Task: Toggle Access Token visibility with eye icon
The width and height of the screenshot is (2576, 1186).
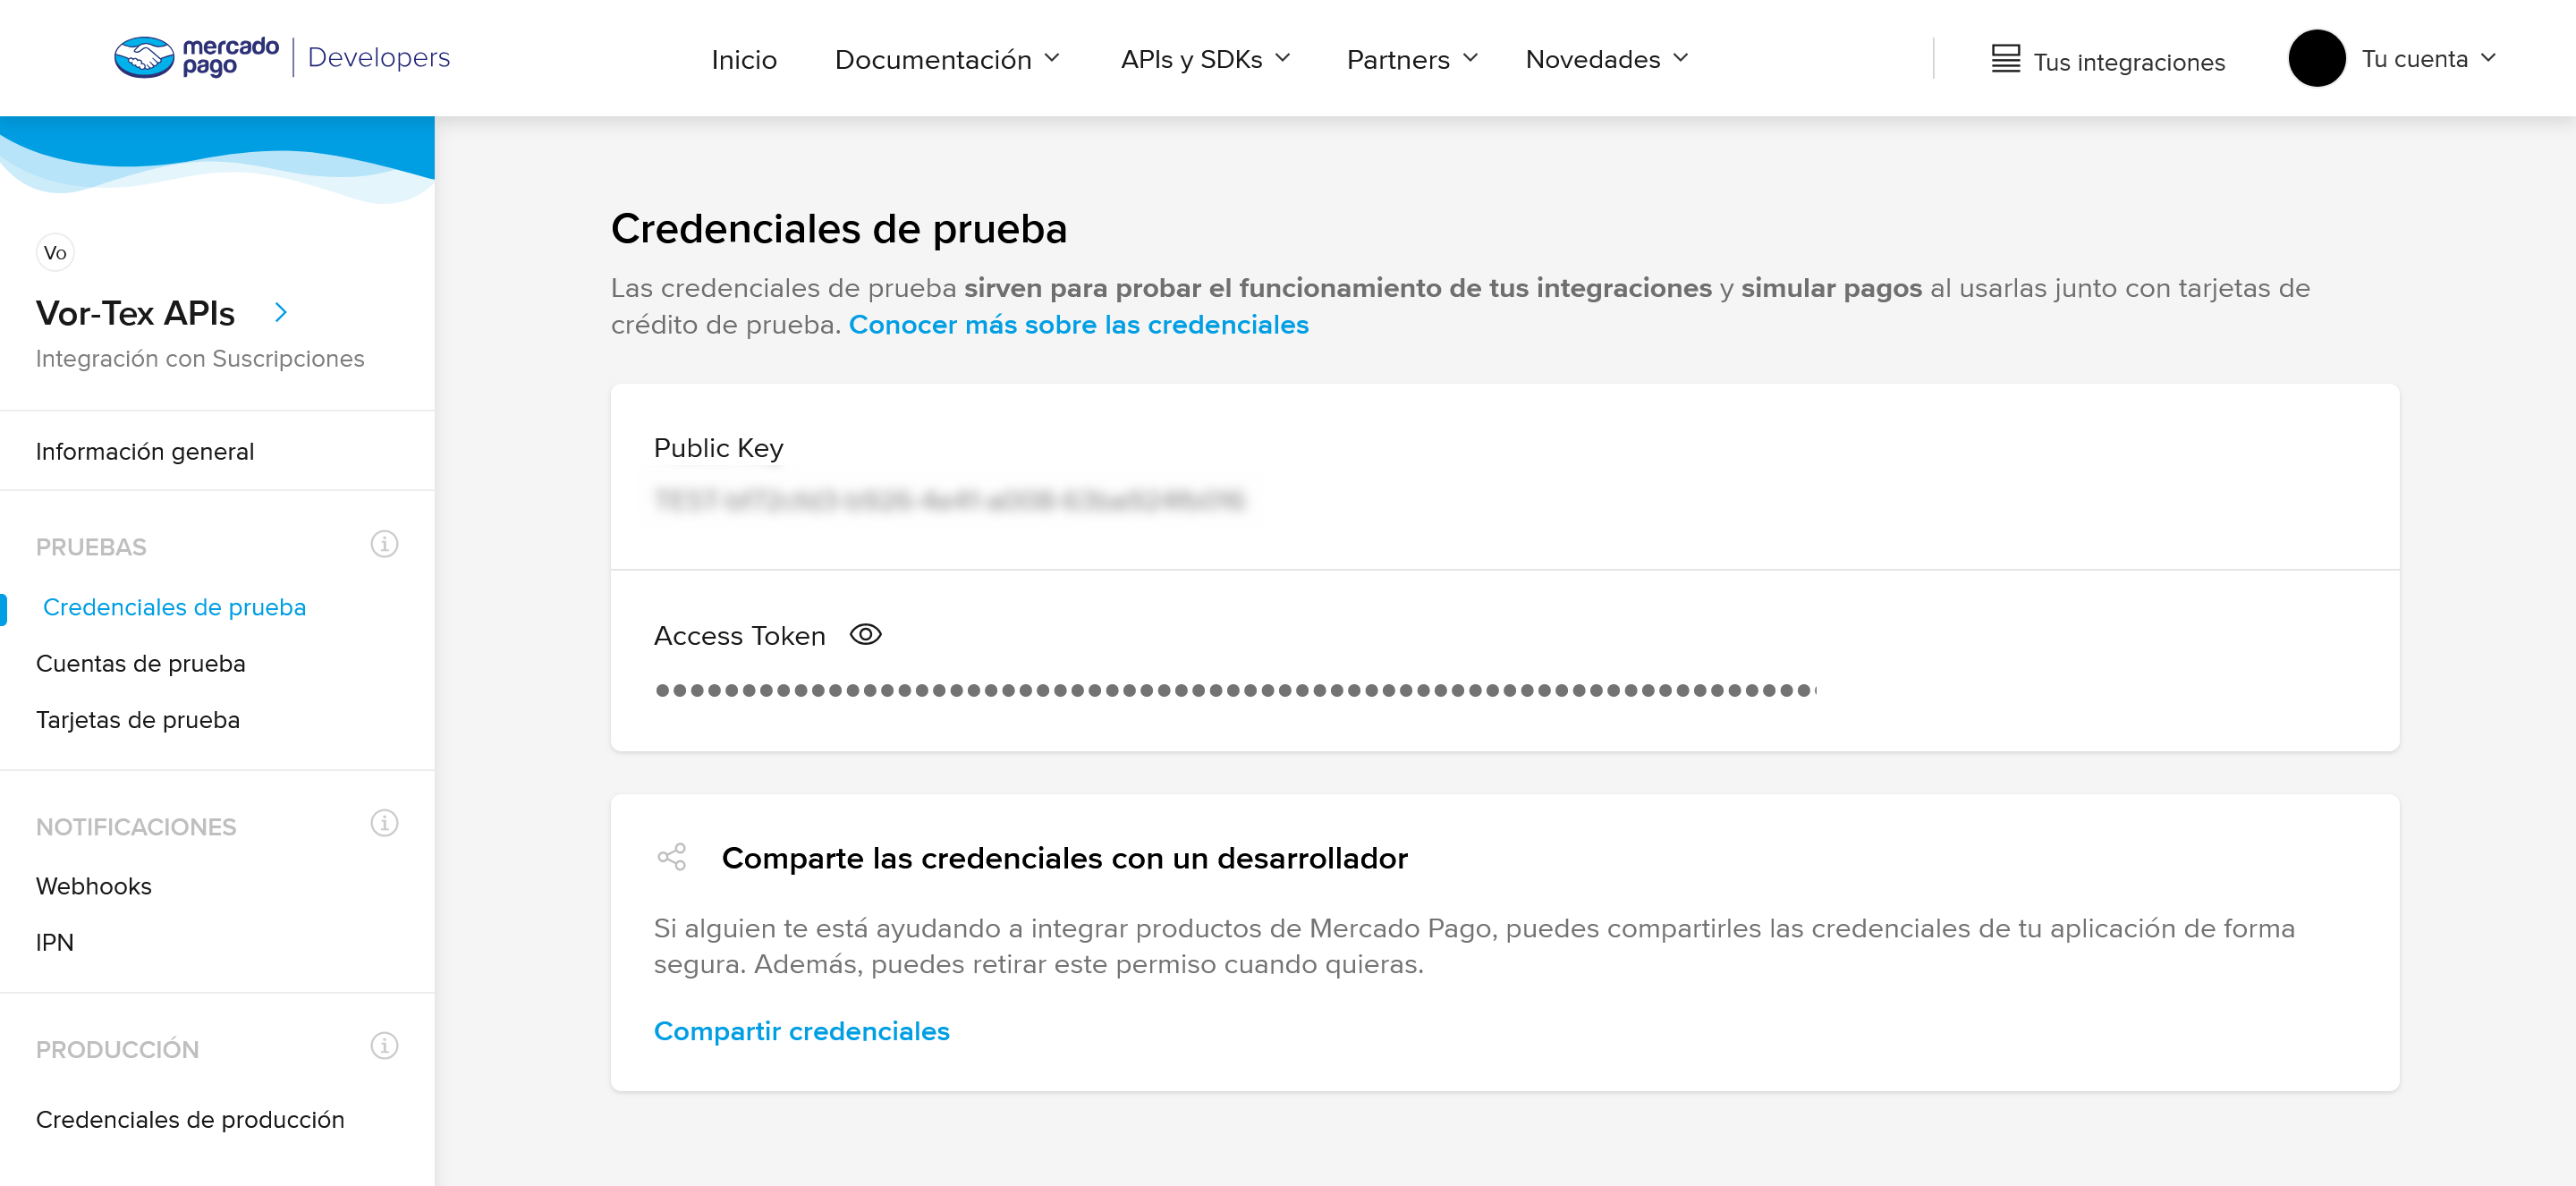Action: 865,634
